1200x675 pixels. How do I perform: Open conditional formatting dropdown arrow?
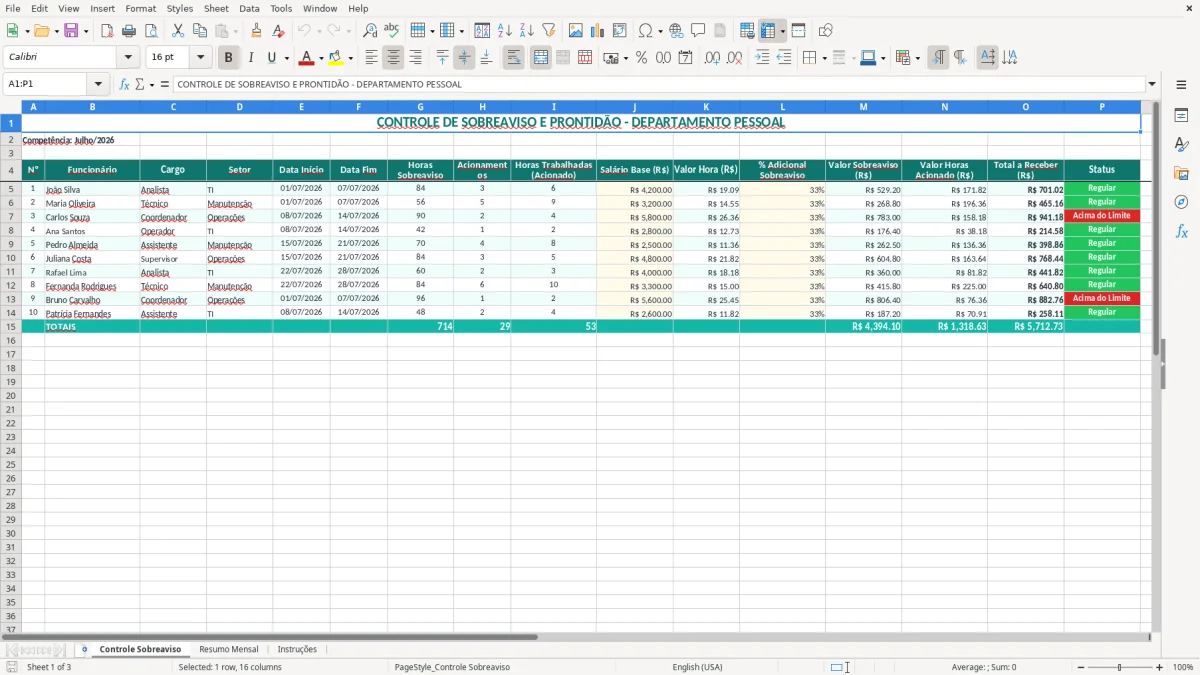coord(918,58)
